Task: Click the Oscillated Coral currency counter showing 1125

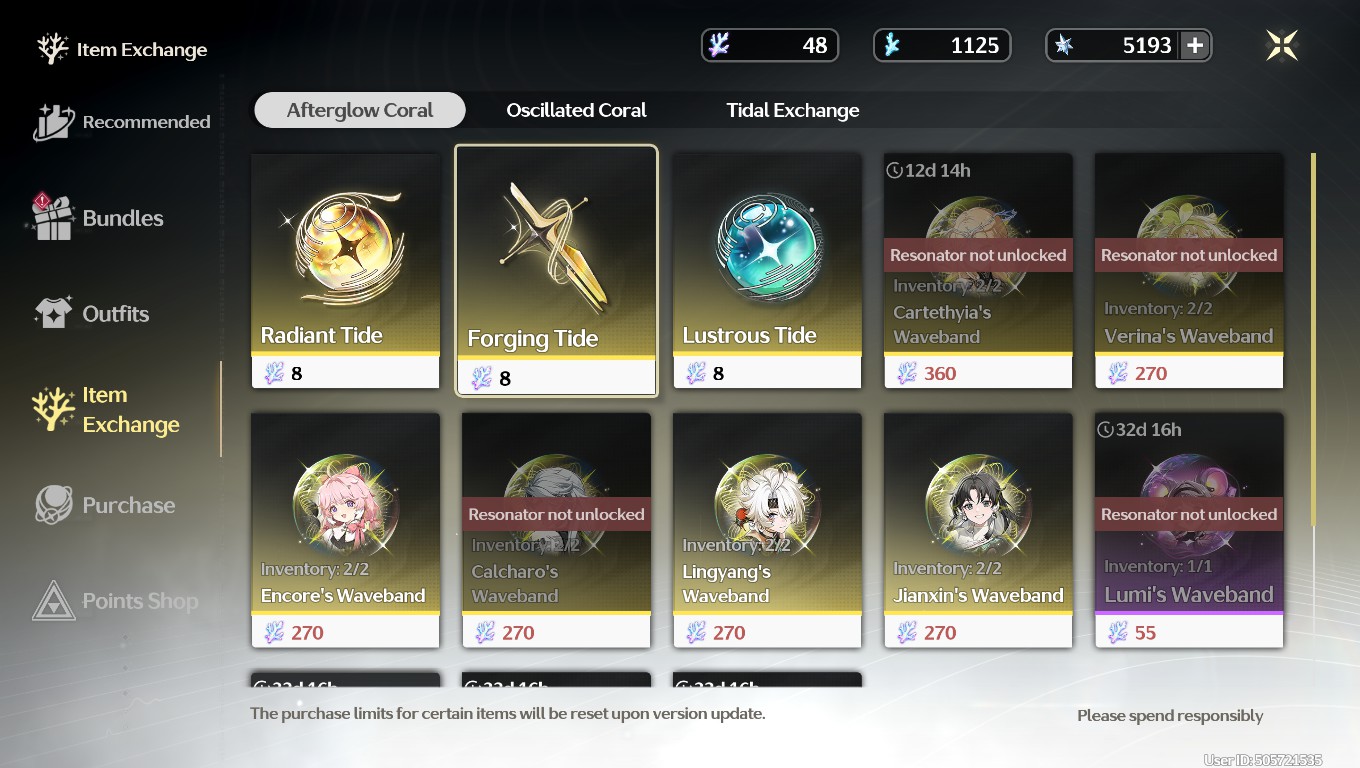Action: pos(942,45)
